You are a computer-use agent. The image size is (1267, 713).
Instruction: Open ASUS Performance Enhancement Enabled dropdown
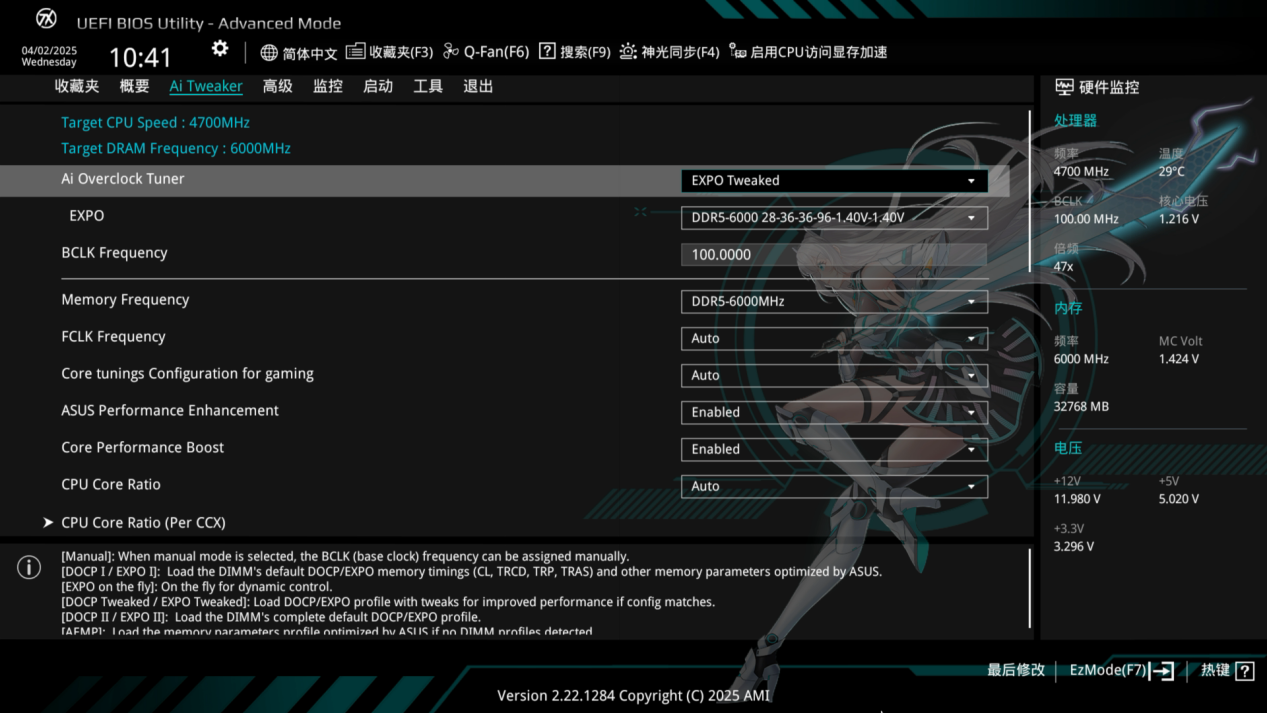[834, 412]
